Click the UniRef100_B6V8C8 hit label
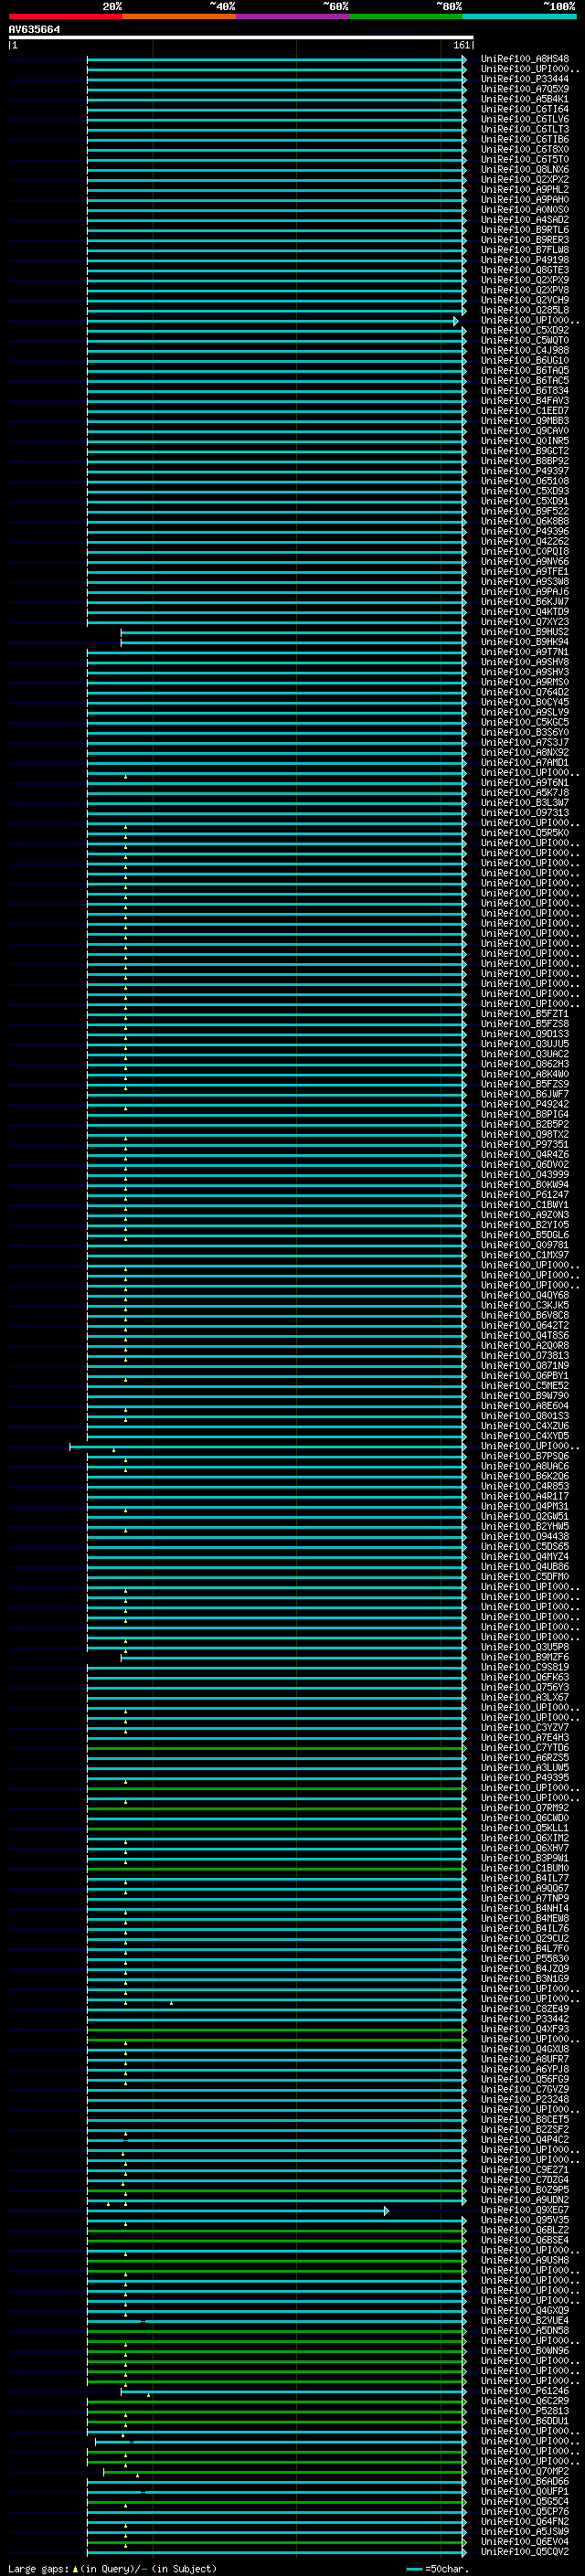 (x=525, y=1315)
